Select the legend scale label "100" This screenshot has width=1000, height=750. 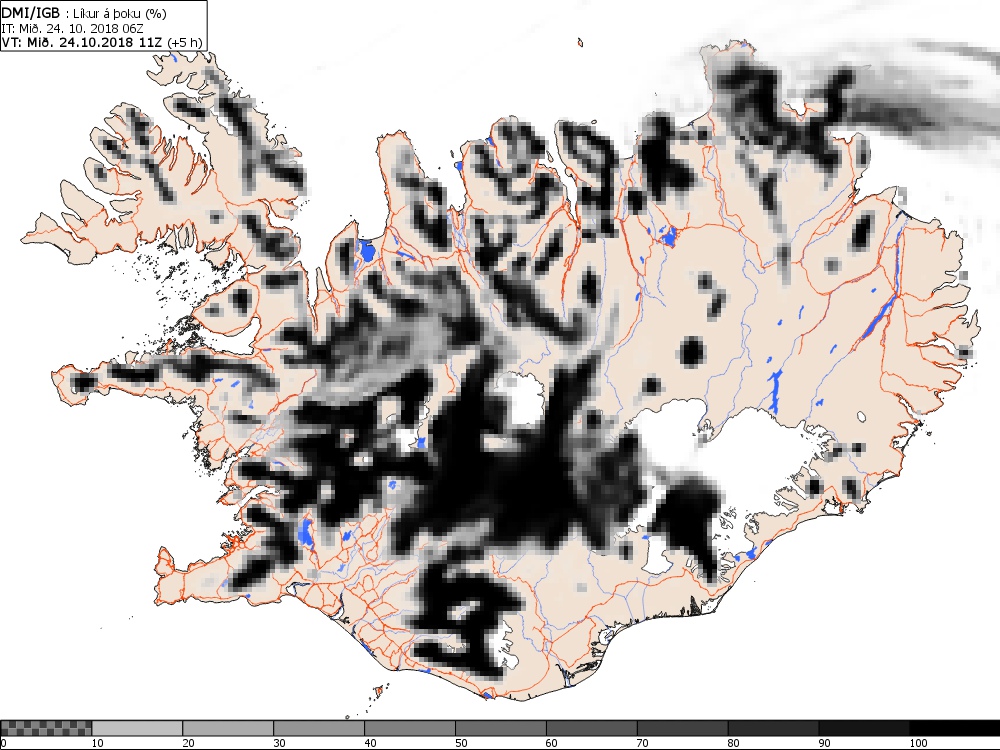(x=918, y=743)
